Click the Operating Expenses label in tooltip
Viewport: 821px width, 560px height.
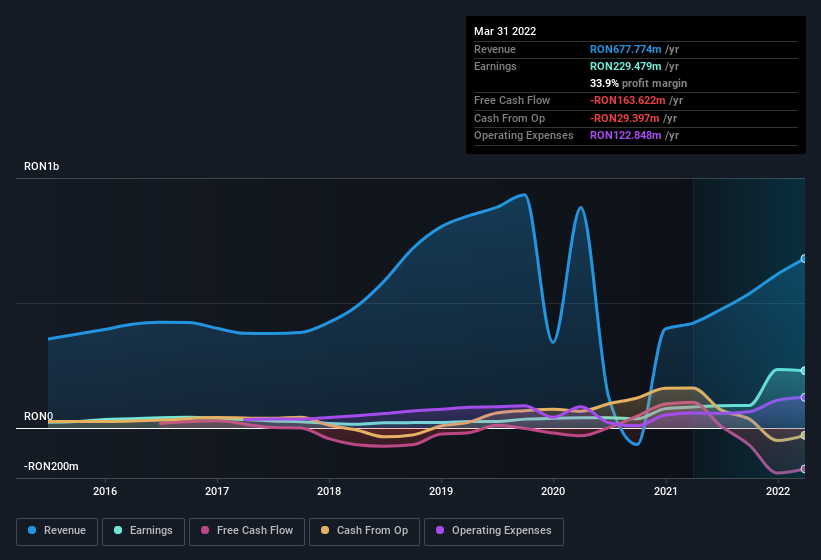(523, 136)
